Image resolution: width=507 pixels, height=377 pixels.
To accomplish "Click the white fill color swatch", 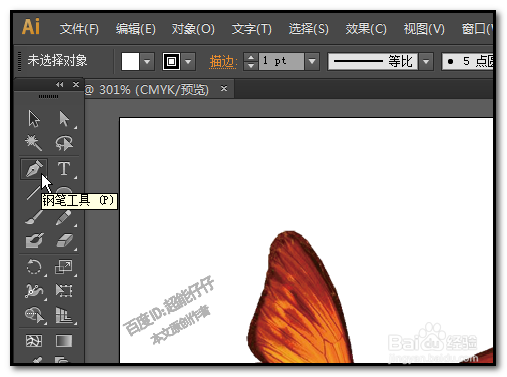I will click(130, 61).
